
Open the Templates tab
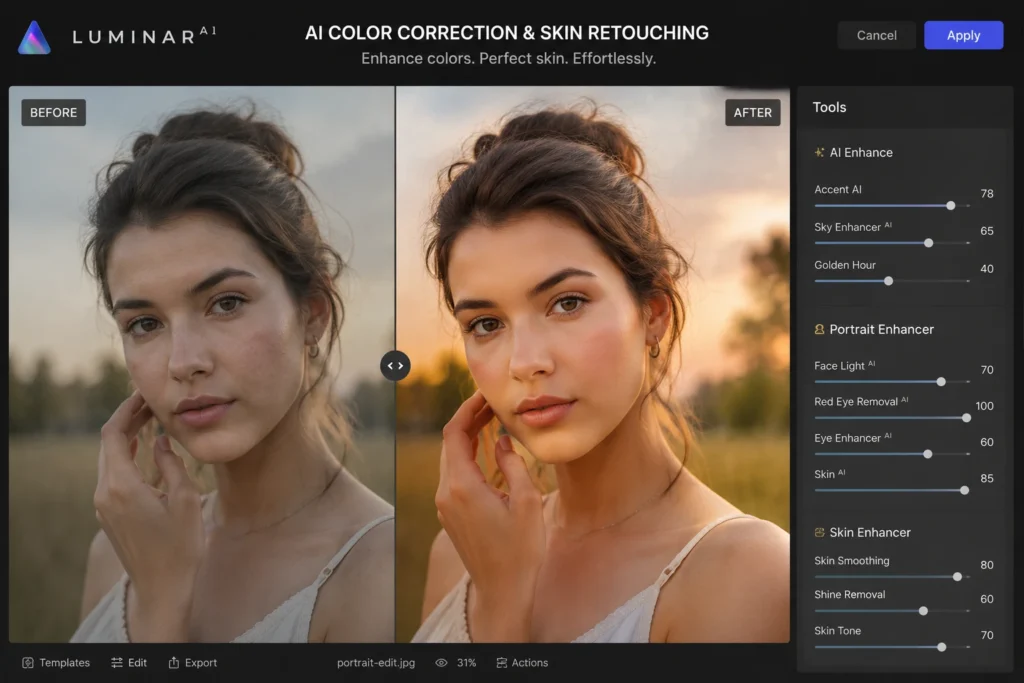pos(56,663)
